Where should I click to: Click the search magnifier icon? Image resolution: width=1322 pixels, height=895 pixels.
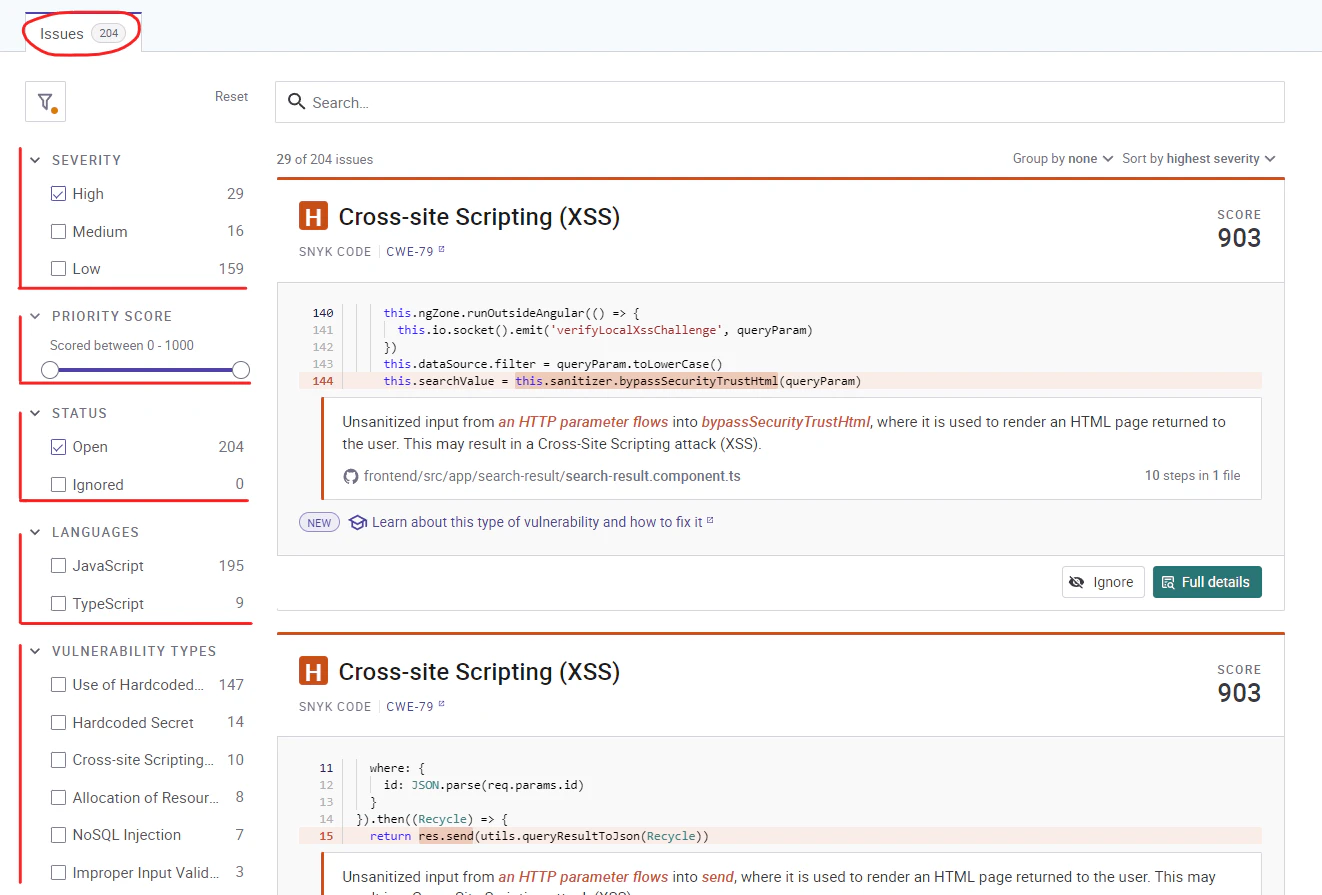296,102
